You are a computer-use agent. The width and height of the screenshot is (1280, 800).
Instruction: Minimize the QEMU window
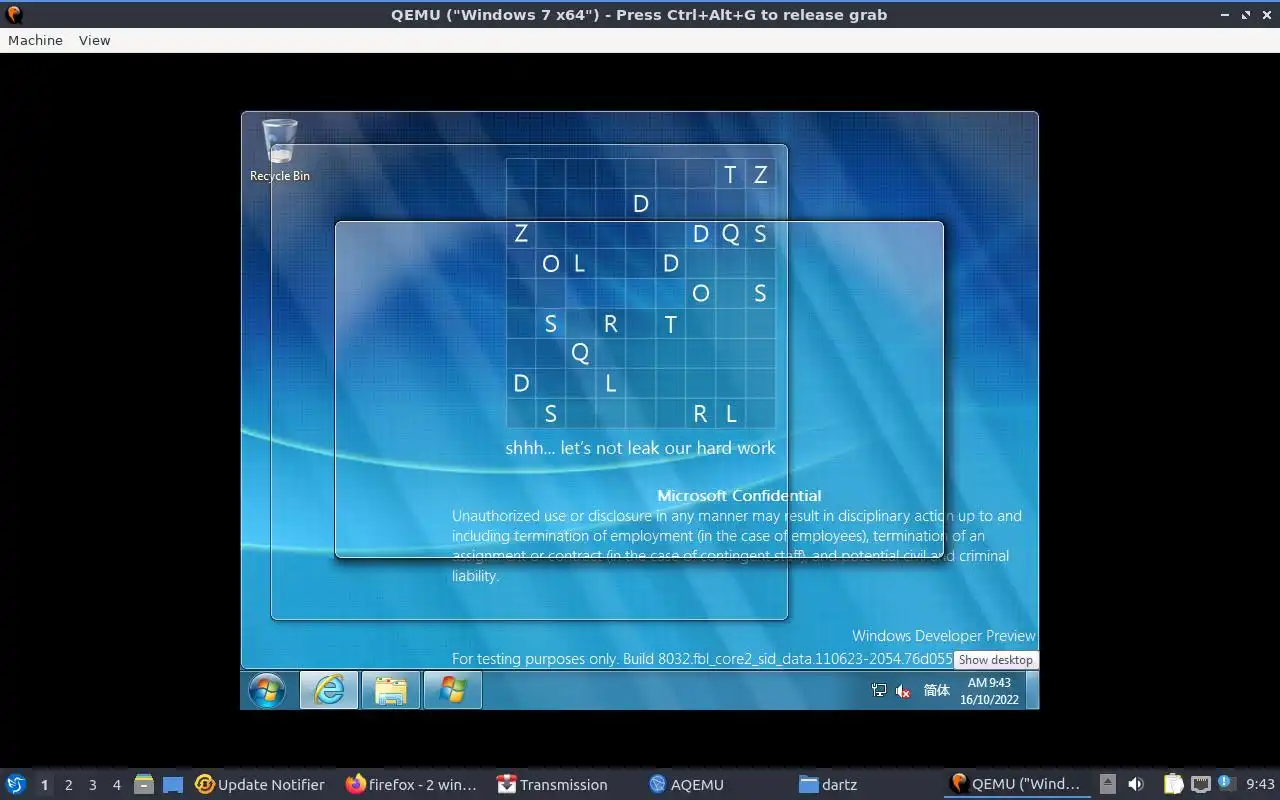(x=1226, y=15)
